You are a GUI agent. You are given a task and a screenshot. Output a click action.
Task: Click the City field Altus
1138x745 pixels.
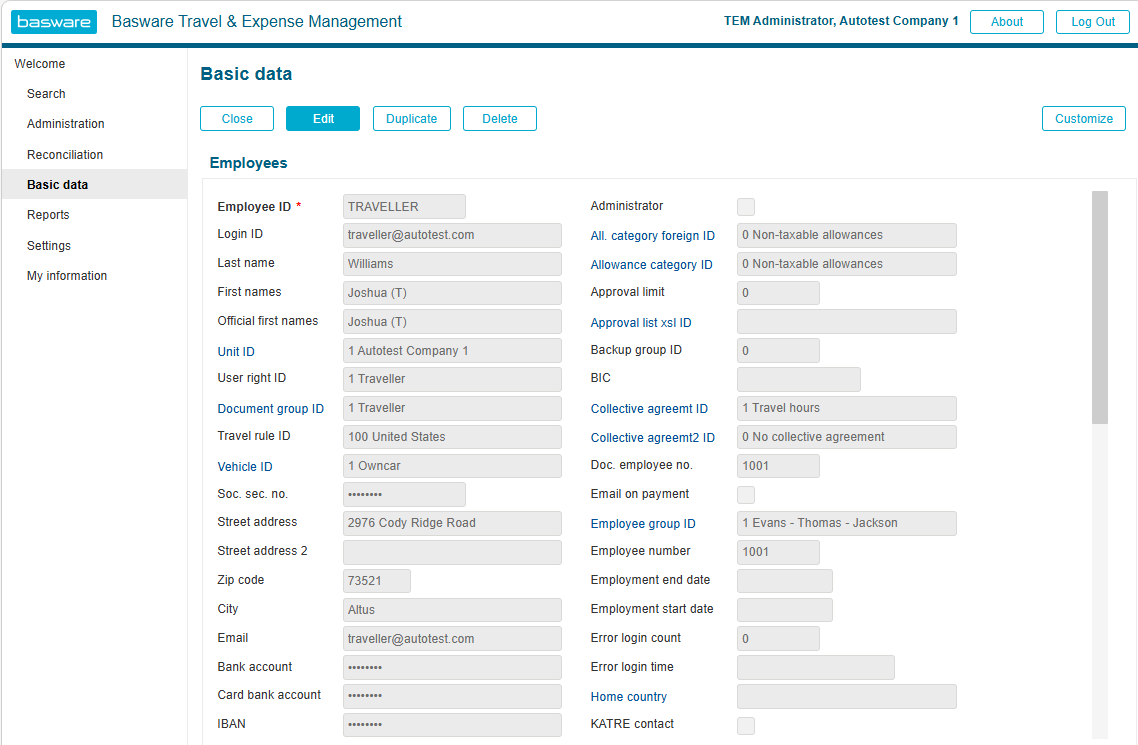[x=452, y=610]
